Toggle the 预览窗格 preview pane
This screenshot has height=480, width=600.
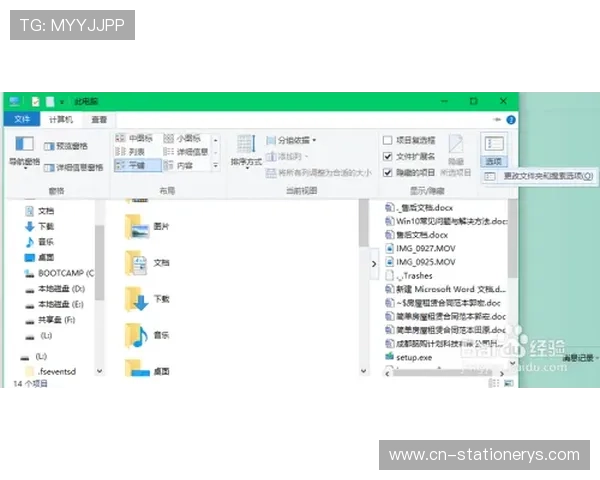(66, 146)
